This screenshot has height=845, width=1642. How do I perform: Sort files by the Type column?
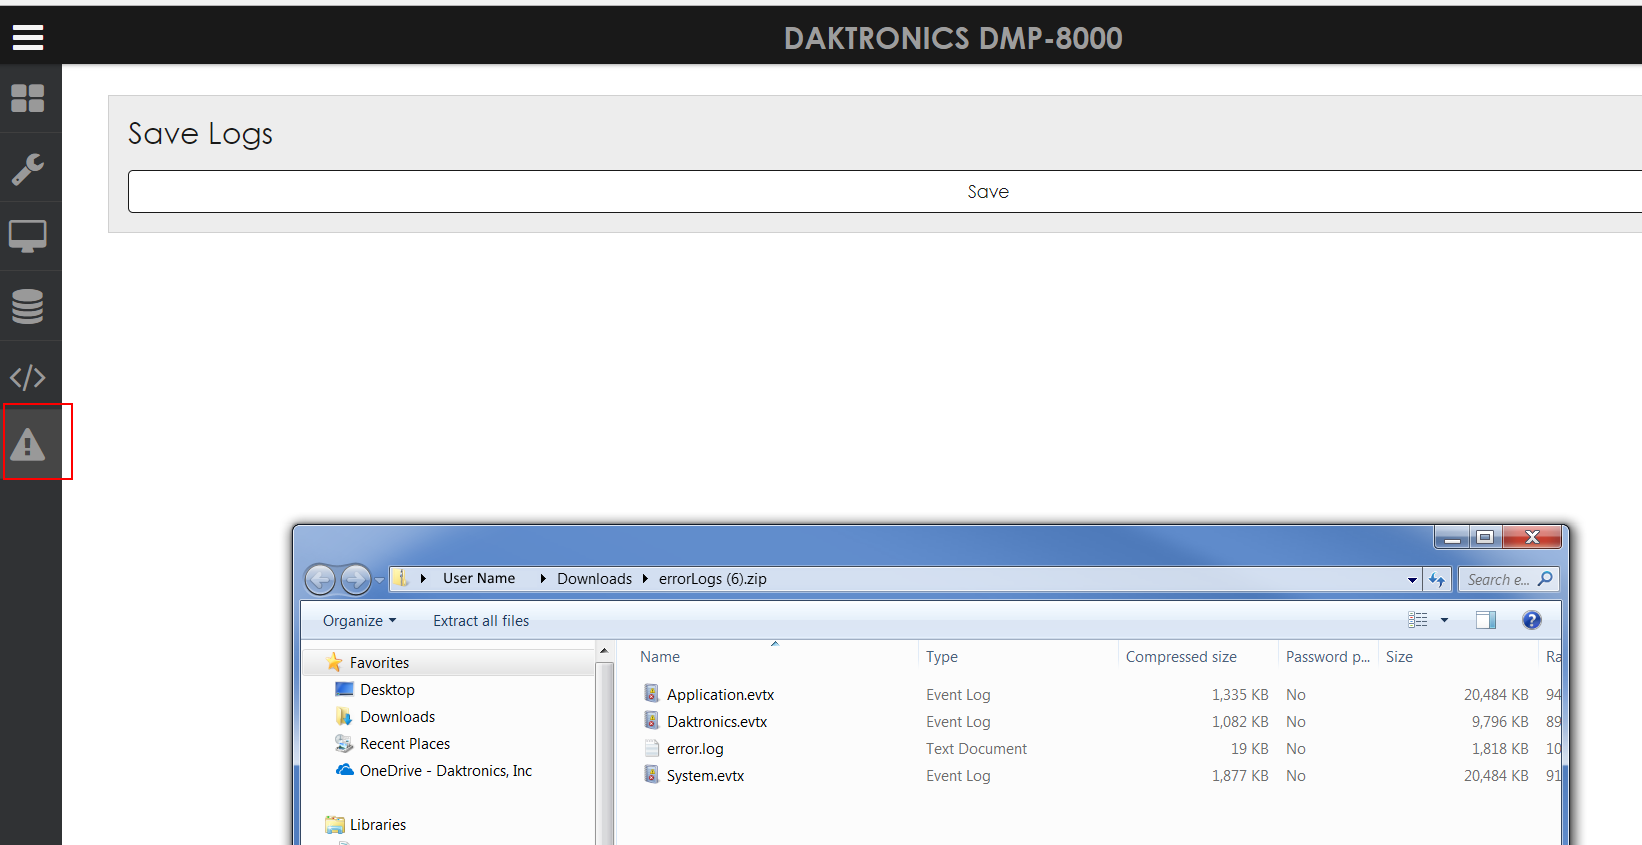942,657
